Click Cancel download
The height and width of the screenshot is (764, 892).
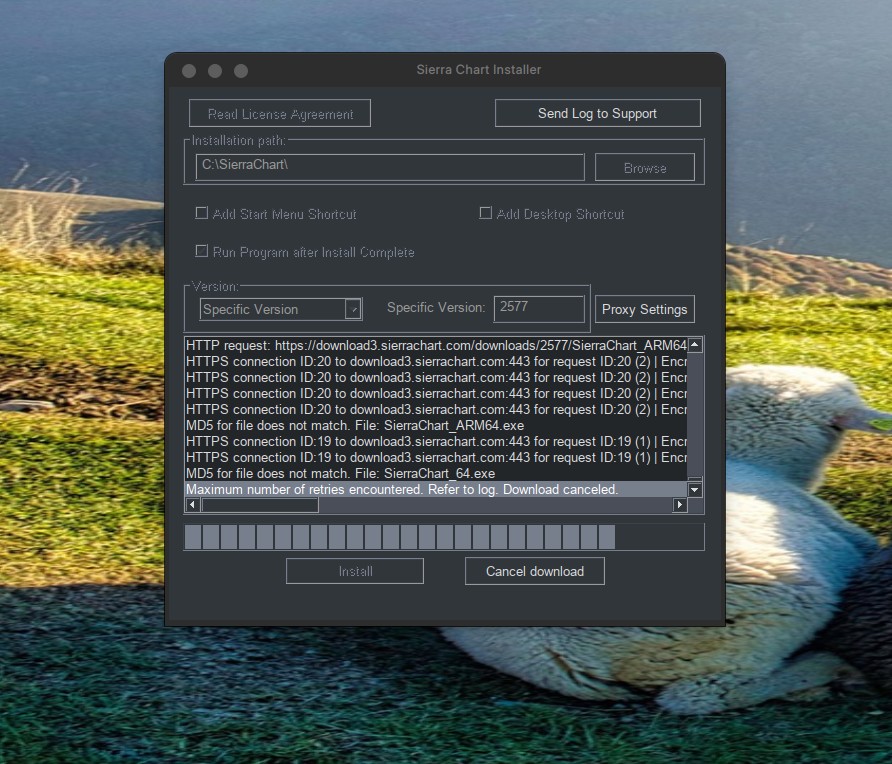click(x=535, y=571)
